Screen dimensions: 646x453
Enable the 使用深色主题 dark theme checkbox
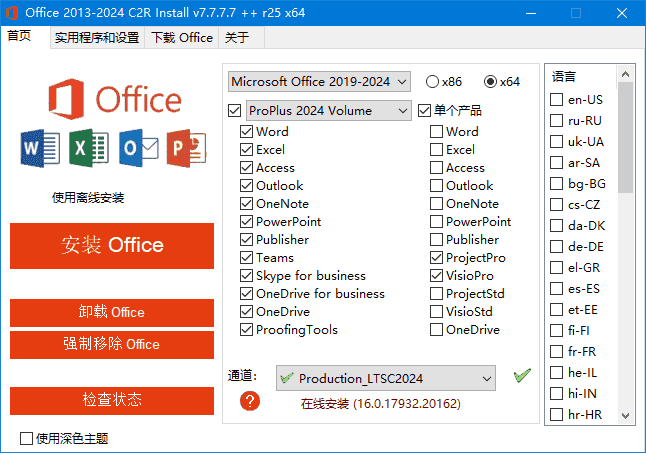pos(26,438)
